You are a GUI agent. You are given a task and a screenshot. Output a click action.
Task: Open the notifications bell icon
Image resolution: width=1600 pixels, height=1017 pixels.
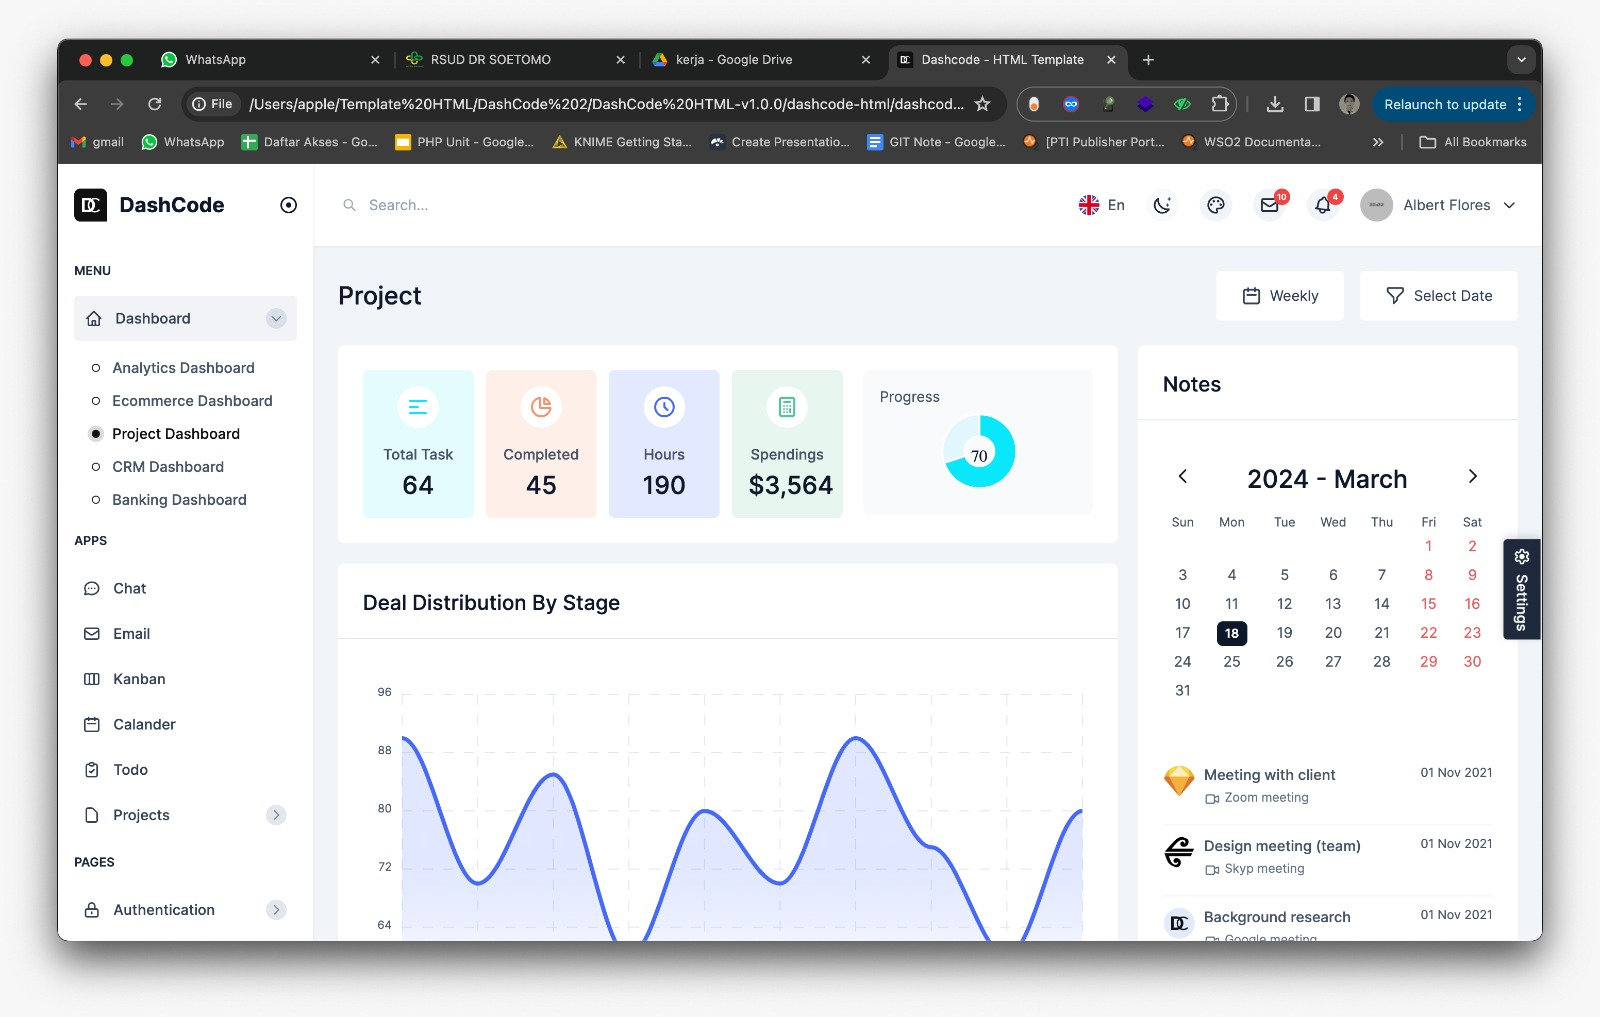(1323, 206)
